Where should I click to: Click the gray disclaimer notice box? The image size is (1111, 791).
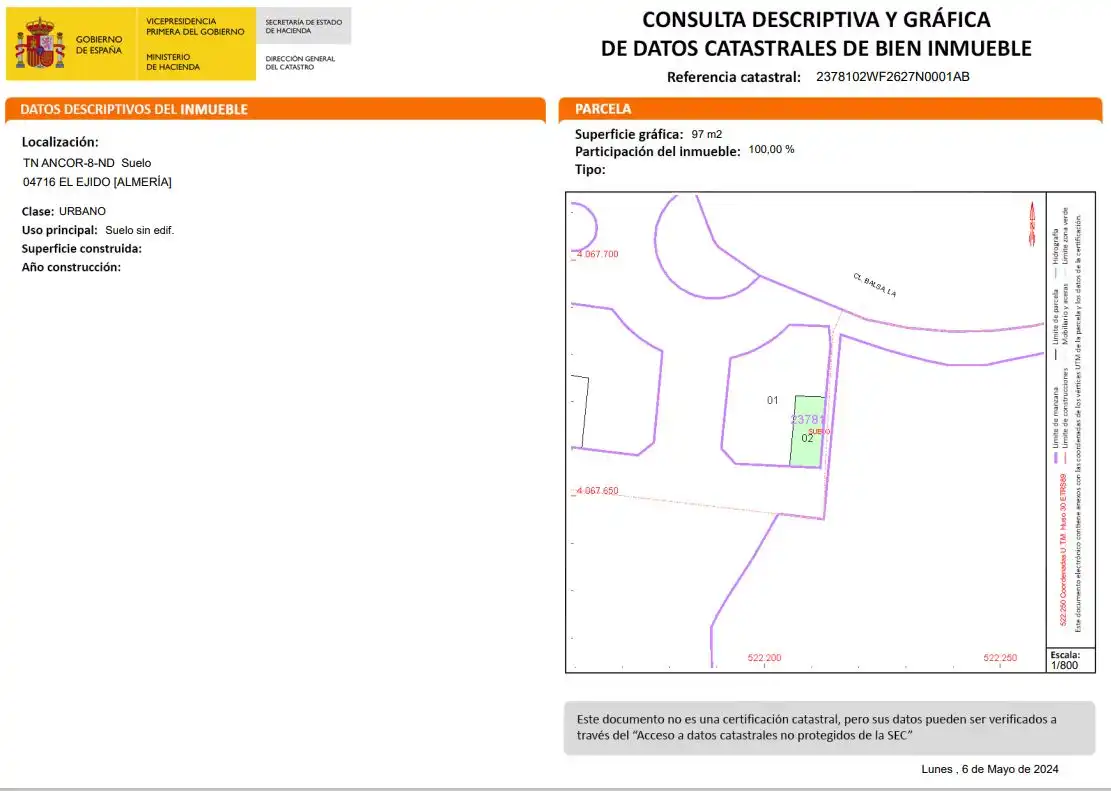tap(829, 728)
